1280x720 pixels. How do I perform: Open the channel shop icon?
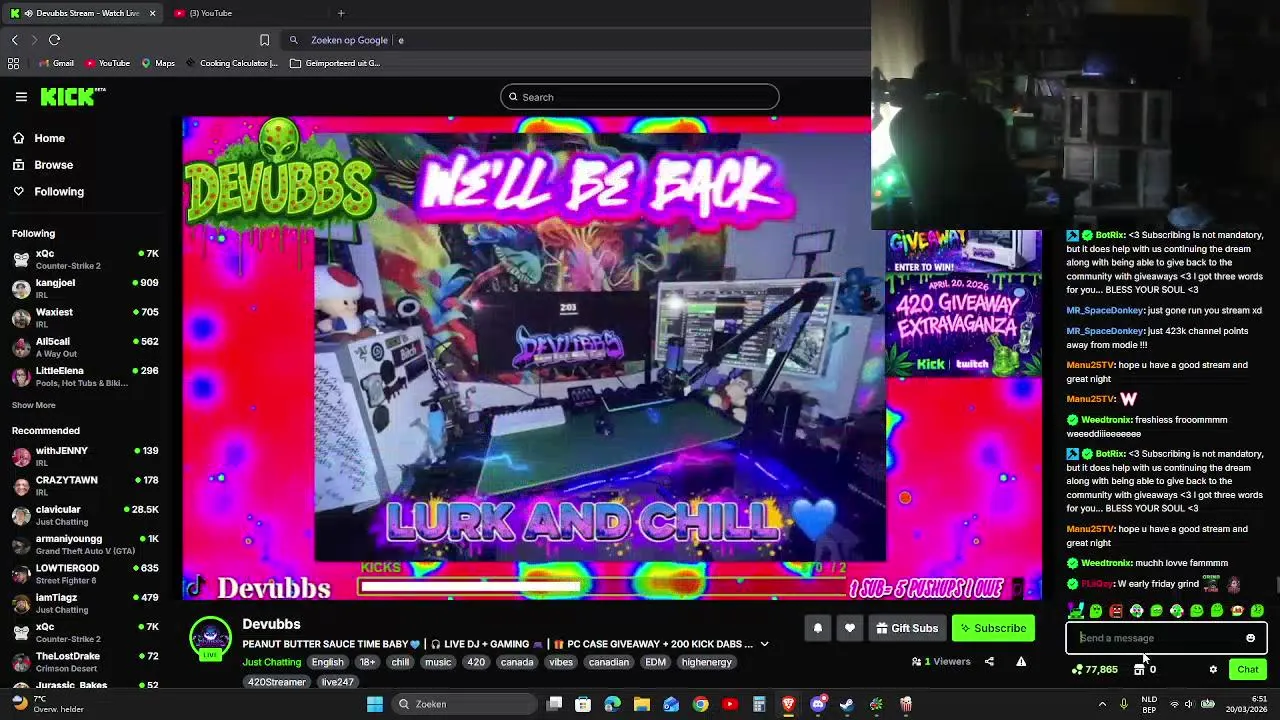click(x=1138, y=670)
